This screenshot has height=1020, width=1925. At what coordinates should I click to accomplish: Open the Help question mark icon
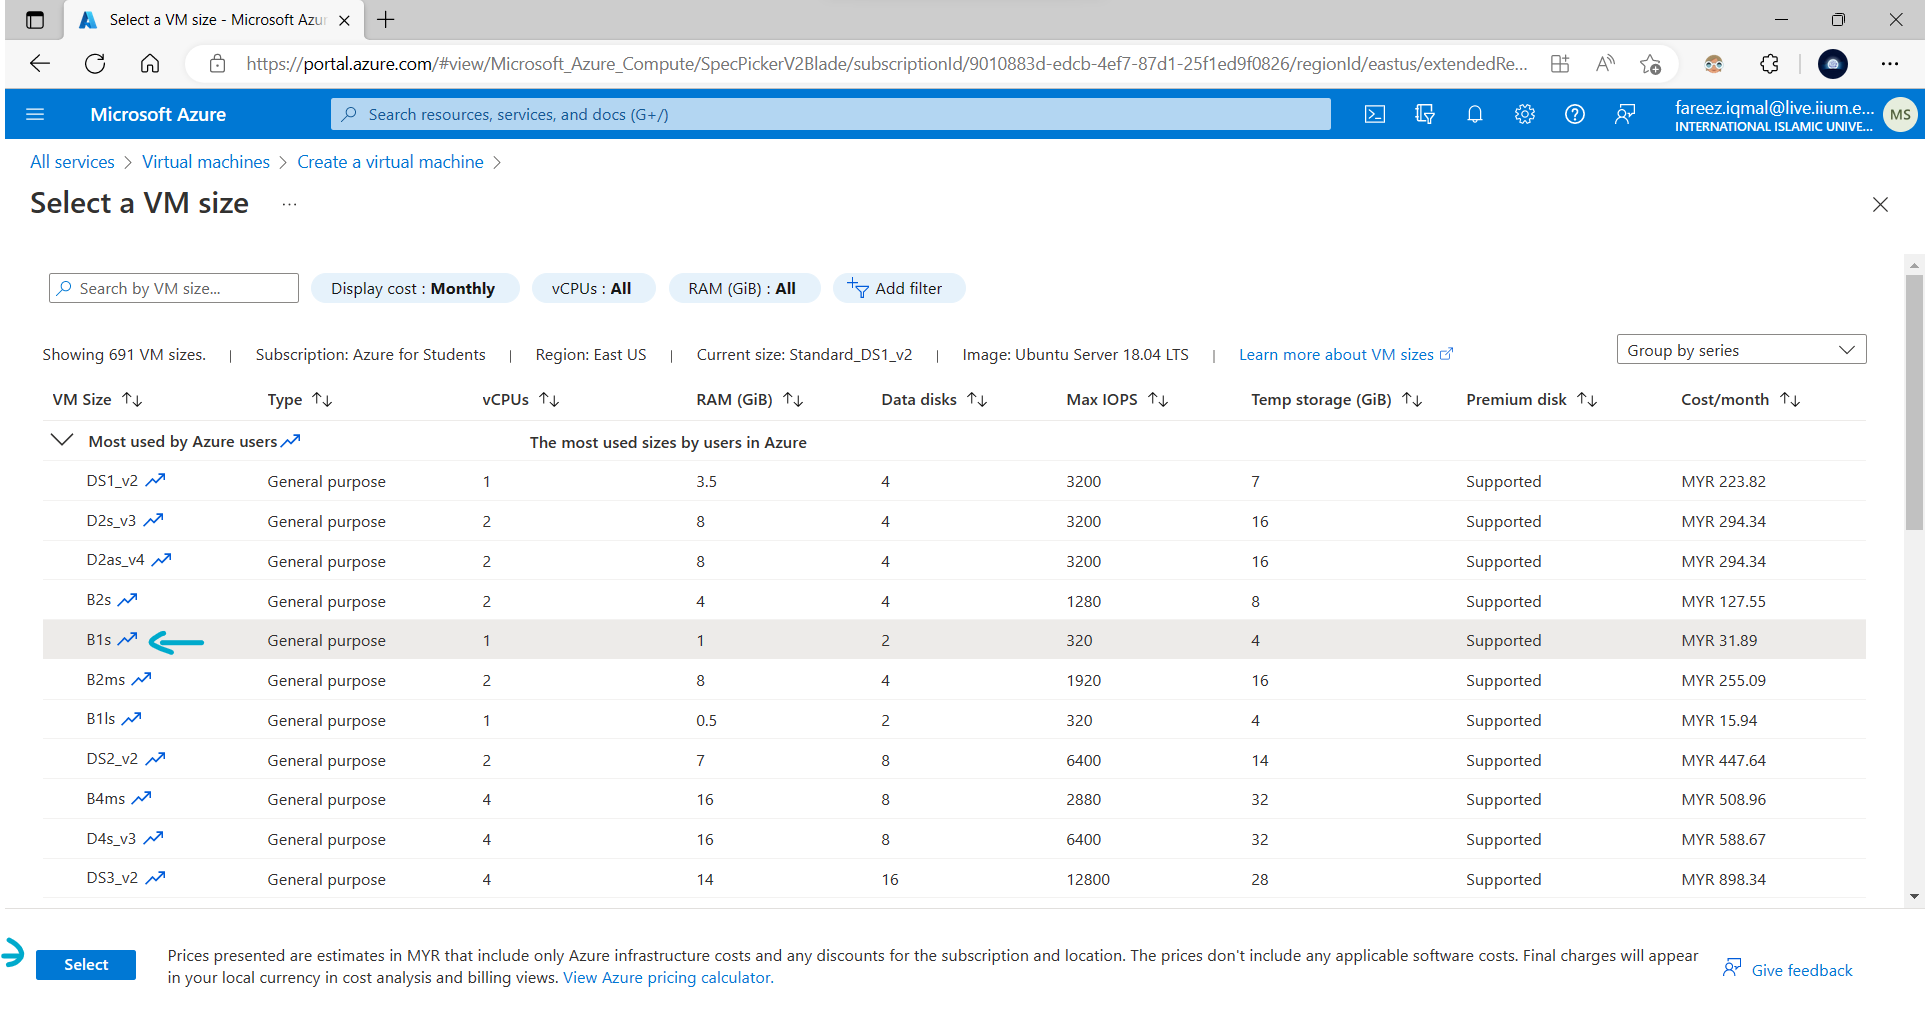1575,114
